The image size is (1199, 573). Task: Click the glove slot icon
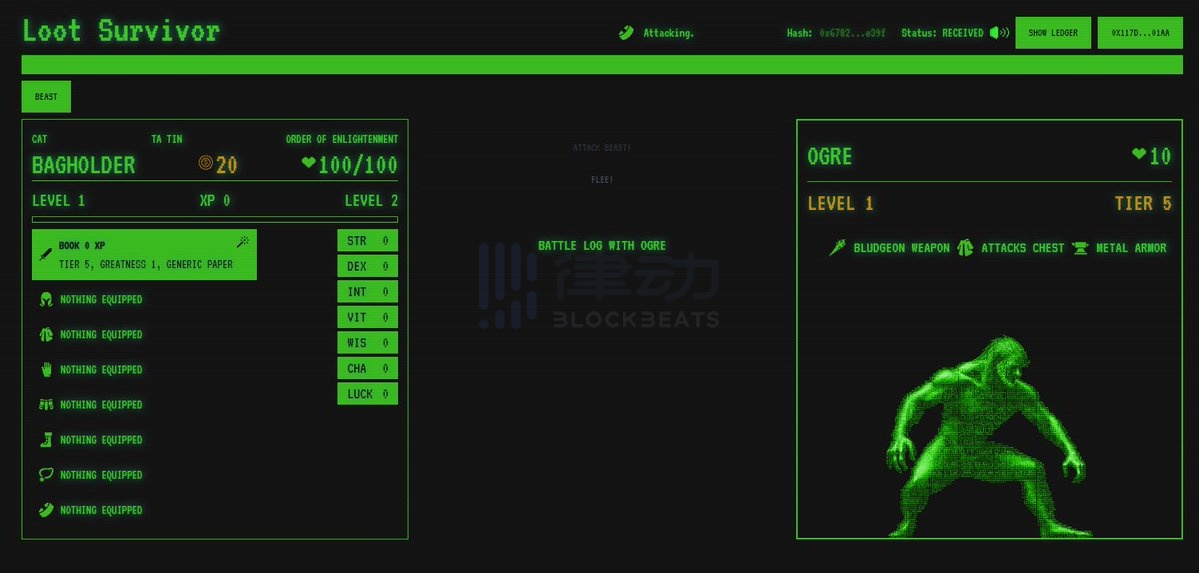pyautogui.click(x=46, y=370)
